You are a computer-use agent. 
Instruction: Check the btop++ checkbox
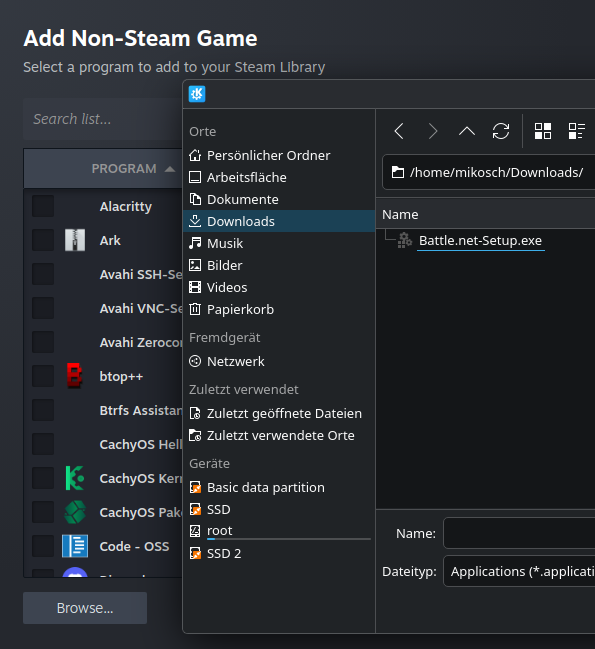(43, 376)
